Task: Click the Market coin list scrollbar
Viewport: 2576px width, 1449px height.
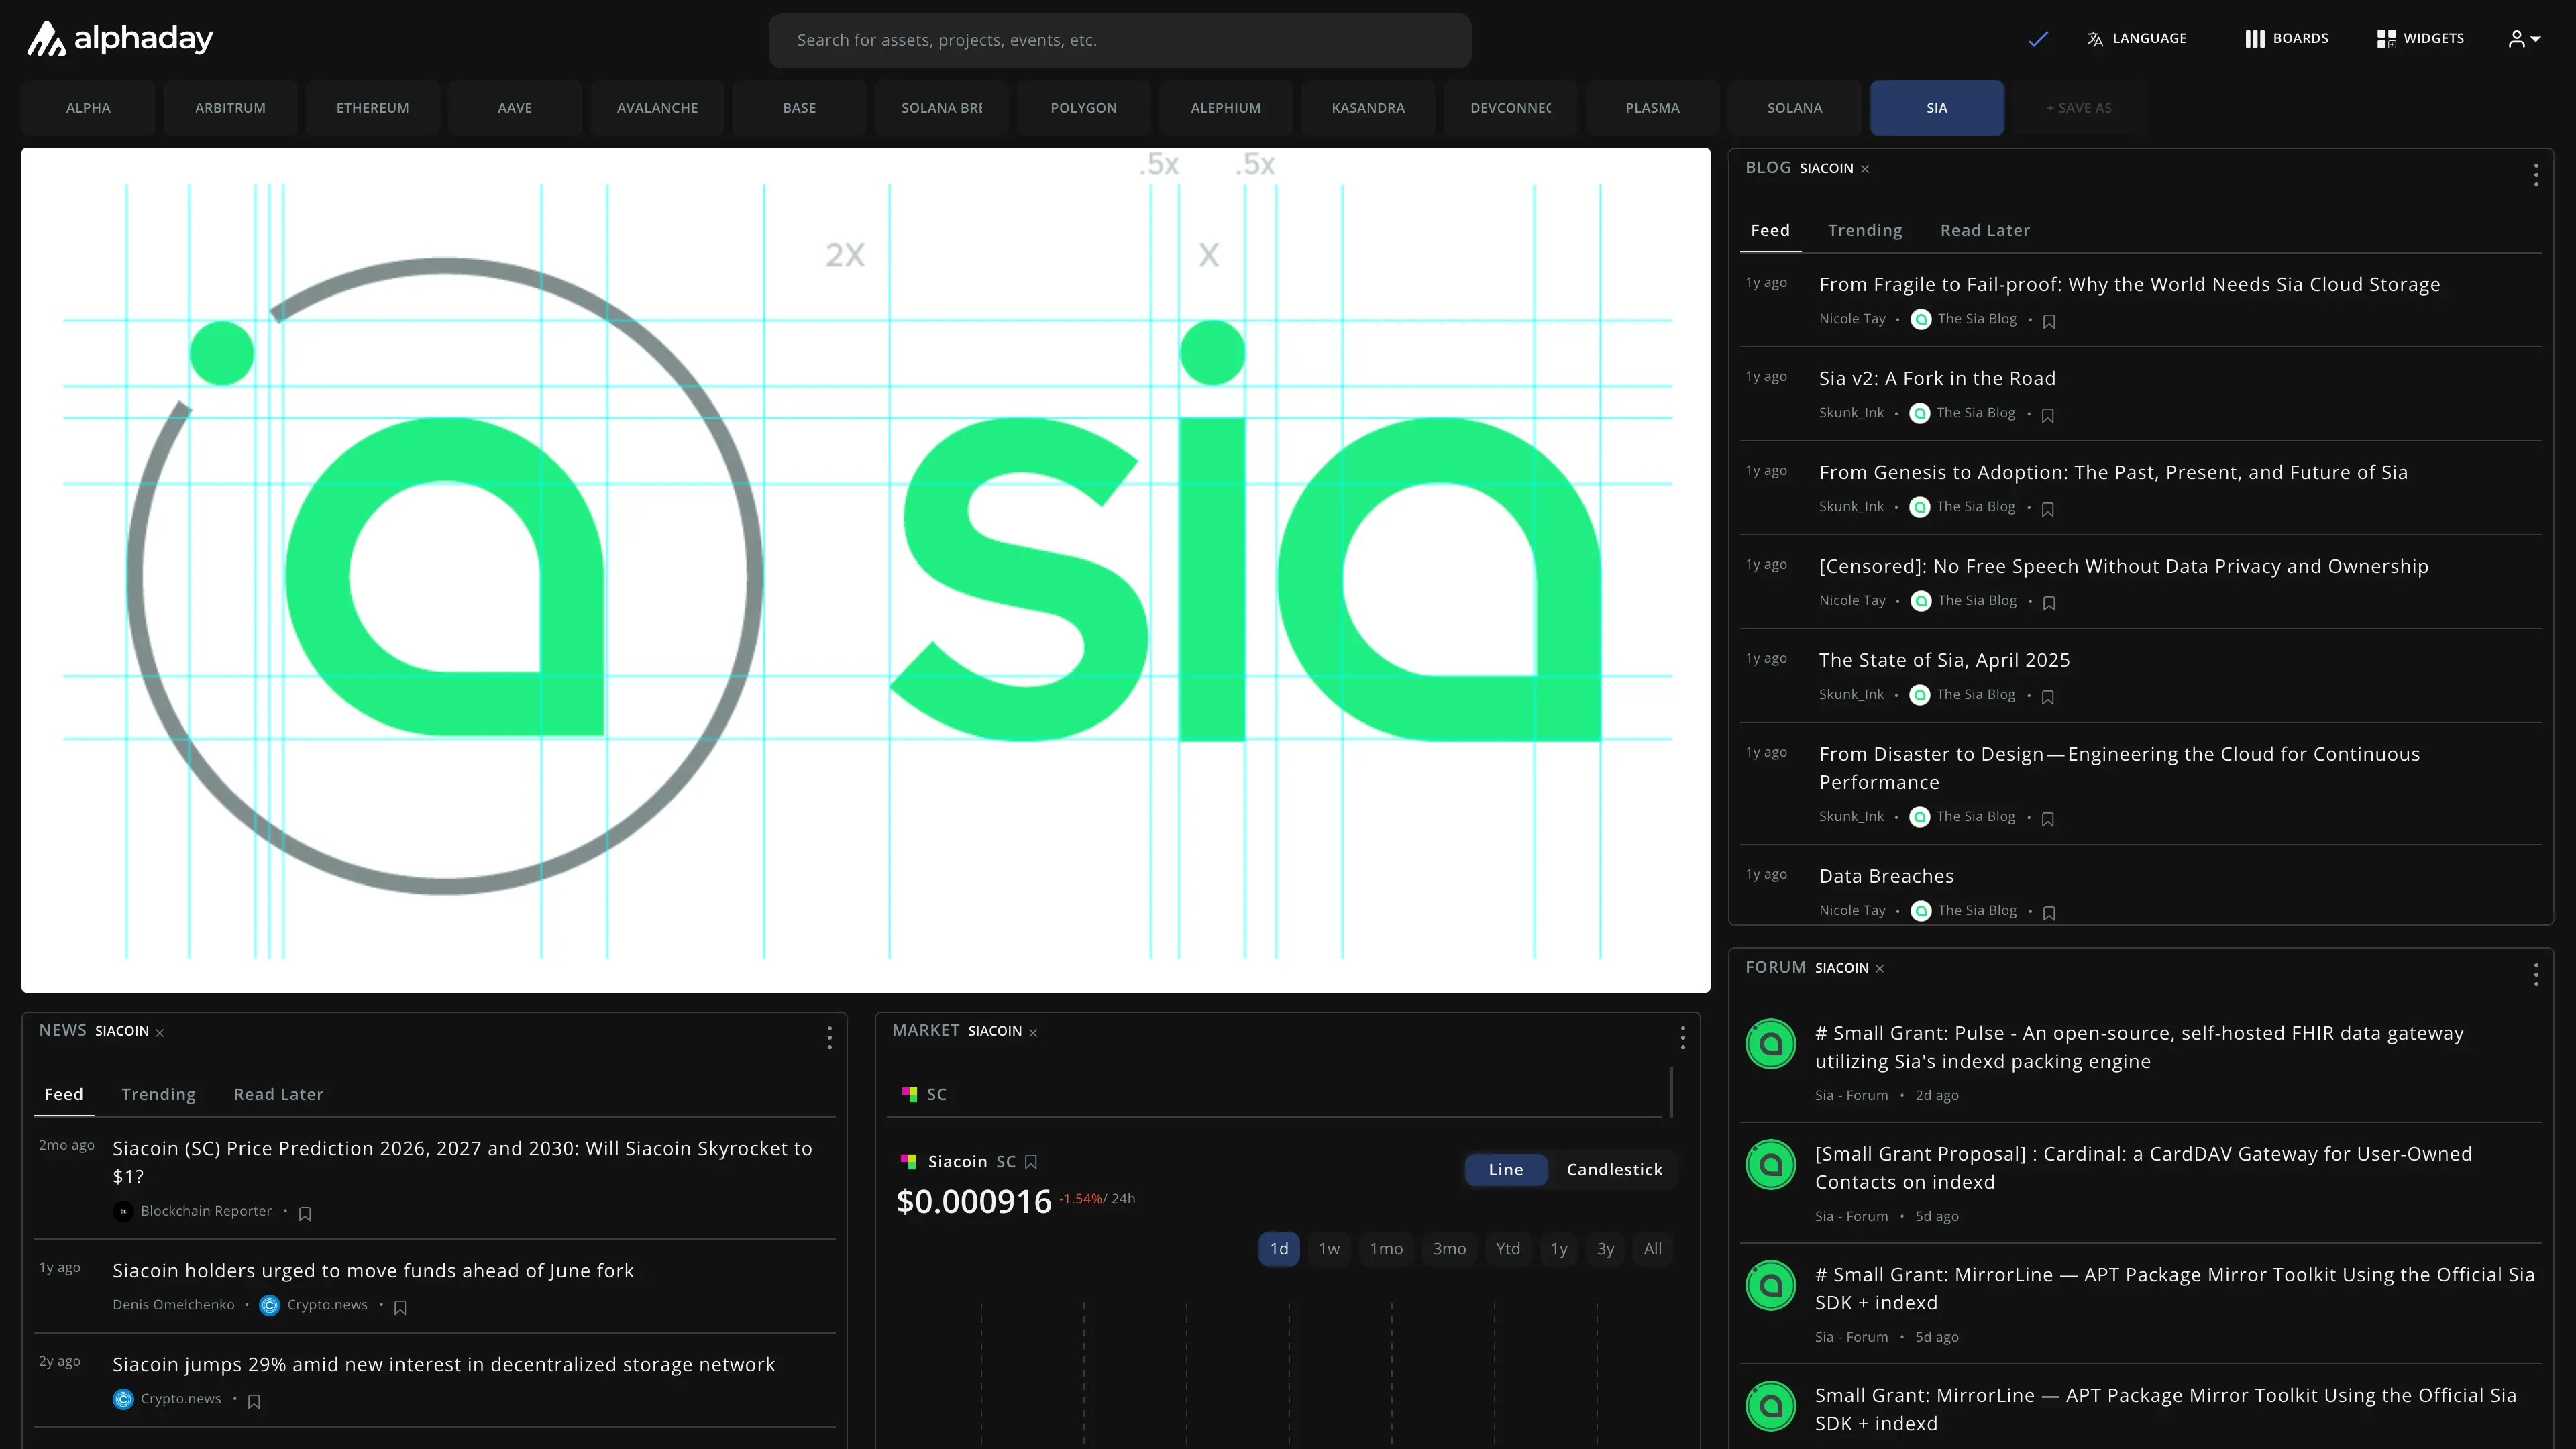Action: coord(1671,1092)
